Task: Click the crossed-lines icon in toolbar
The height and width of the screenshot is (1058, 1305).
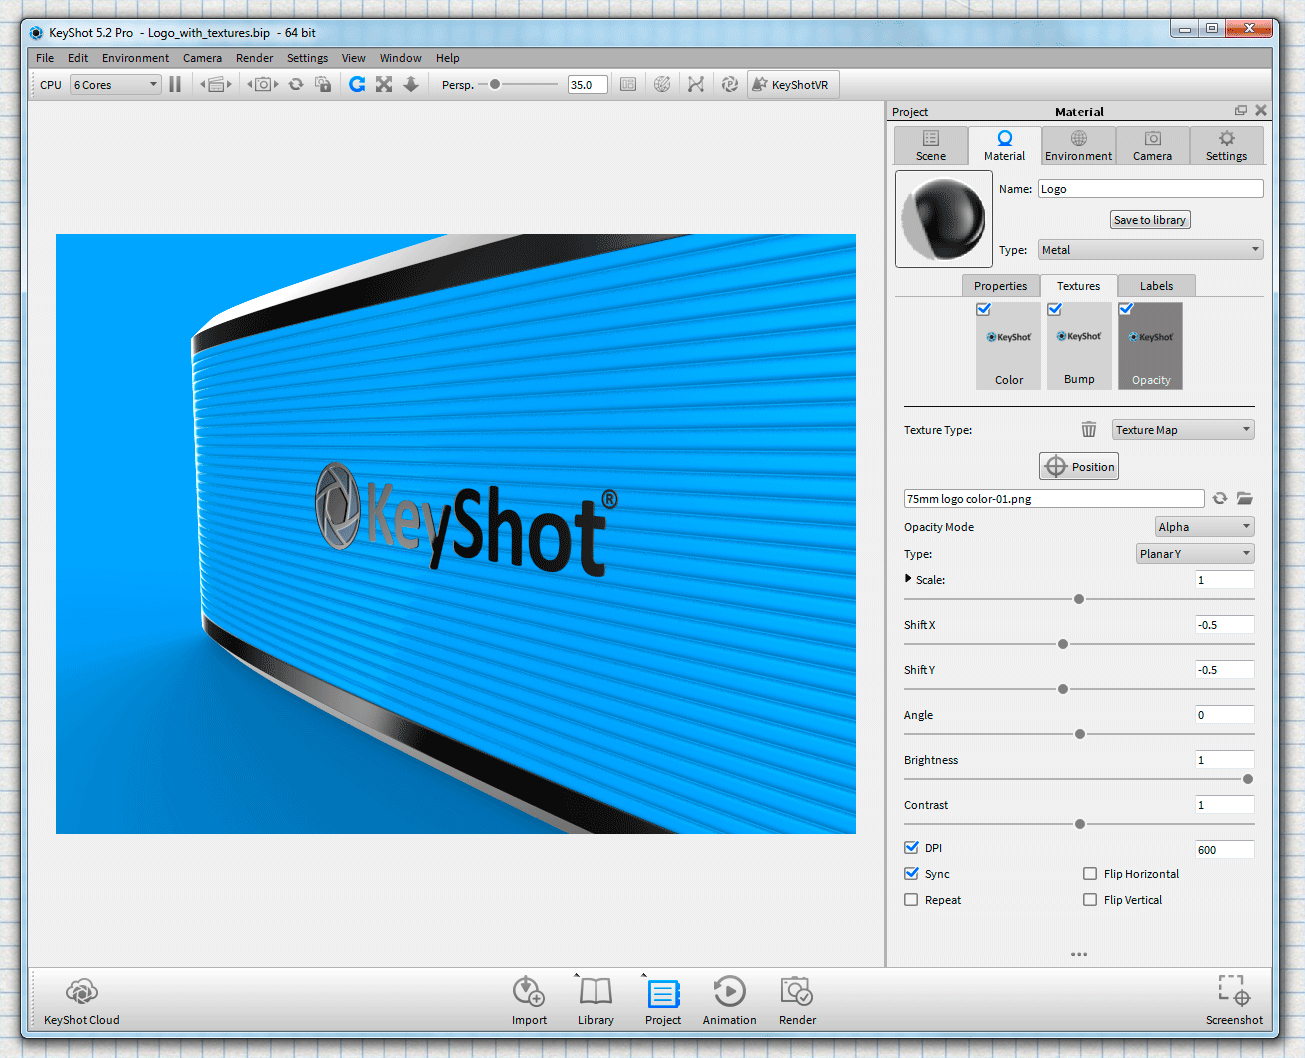Action: pos(696,85)
